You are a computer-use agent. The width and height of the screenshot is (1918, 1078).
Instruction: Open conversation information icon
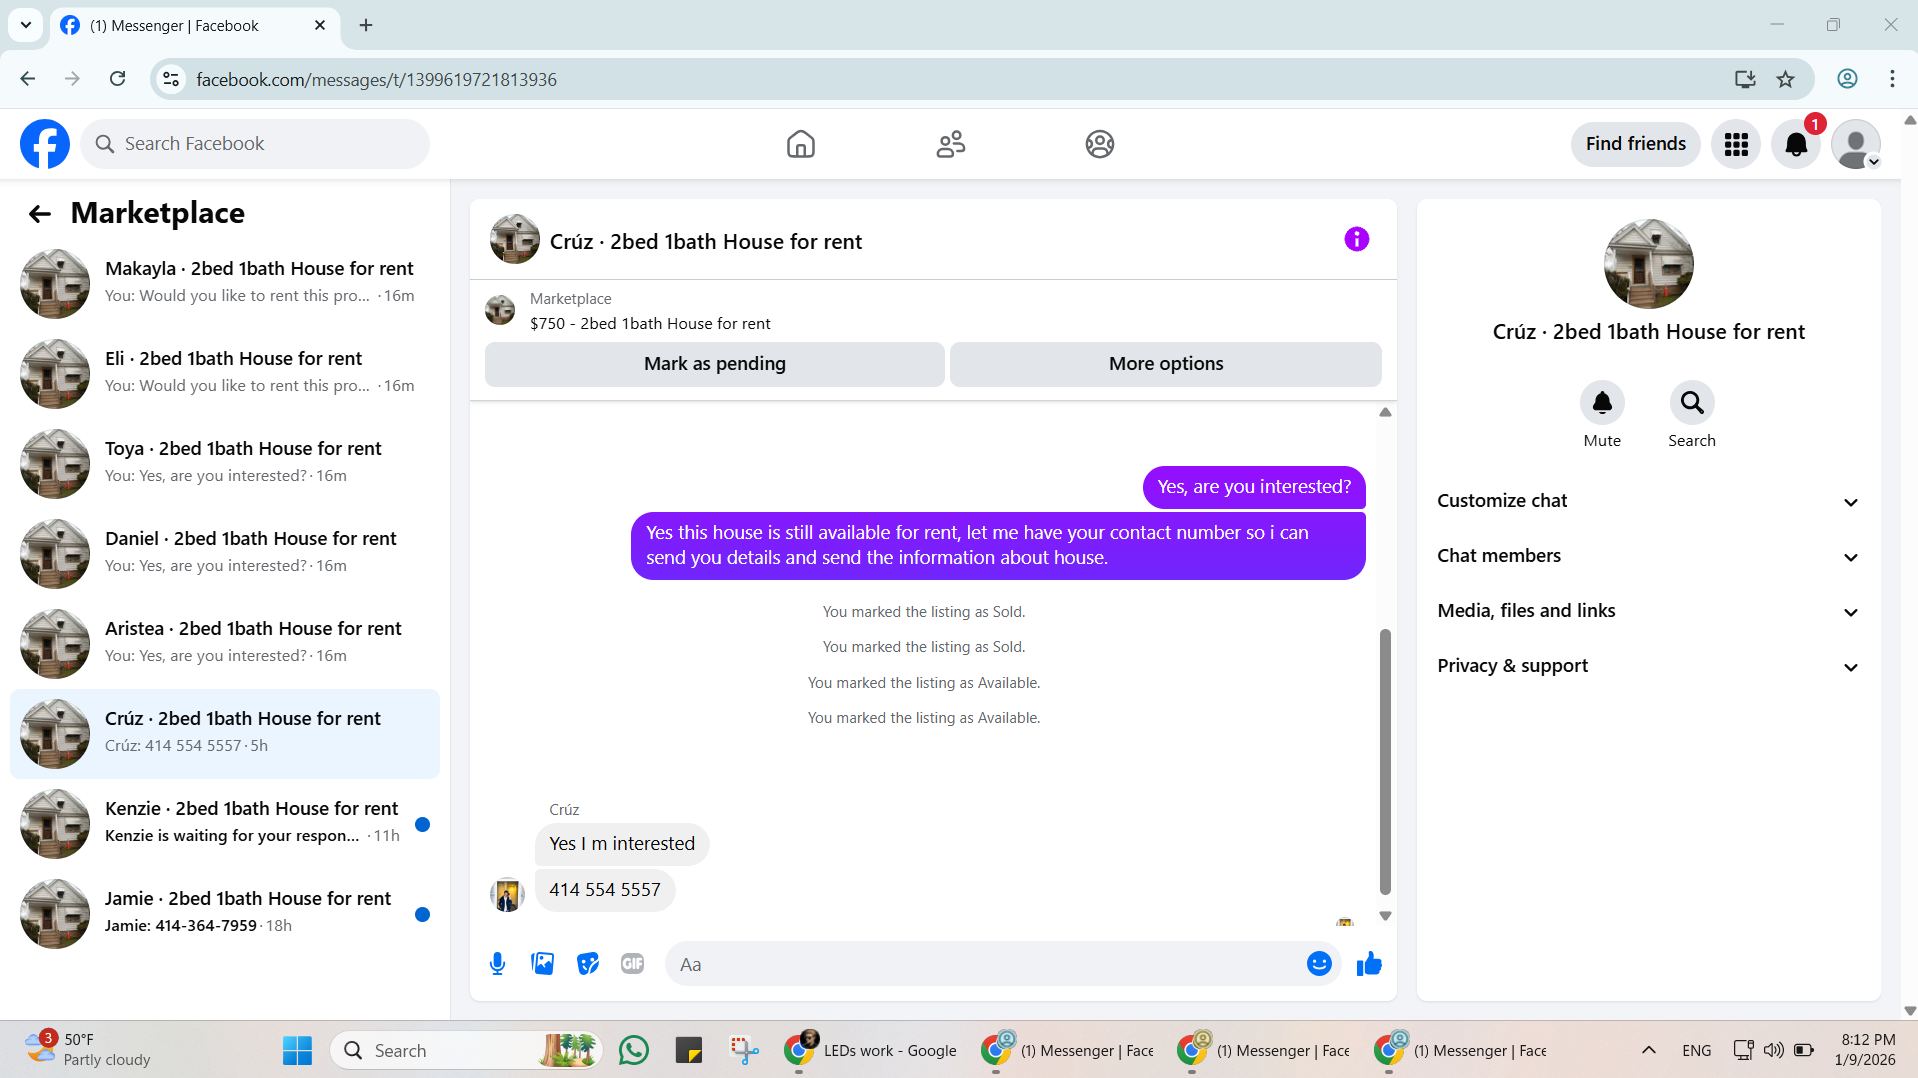pyautogui.click(x=1356, y=239)
